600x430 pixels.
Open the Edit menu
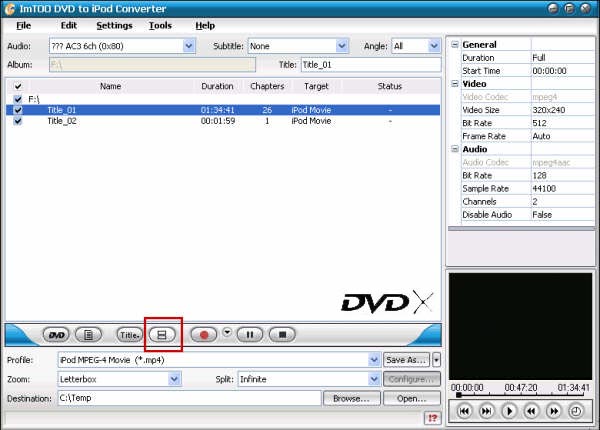click(69, 25)
